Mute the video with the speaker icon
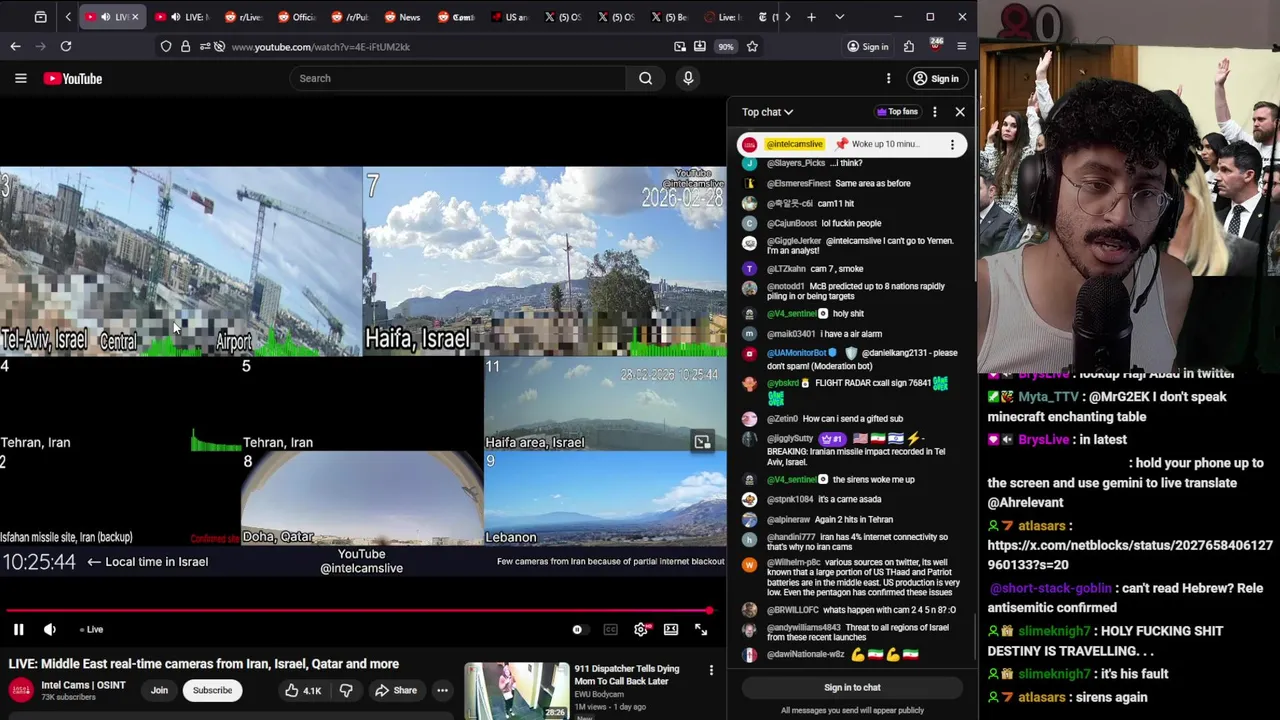The image size is (1280, 720). click(50, 629)
